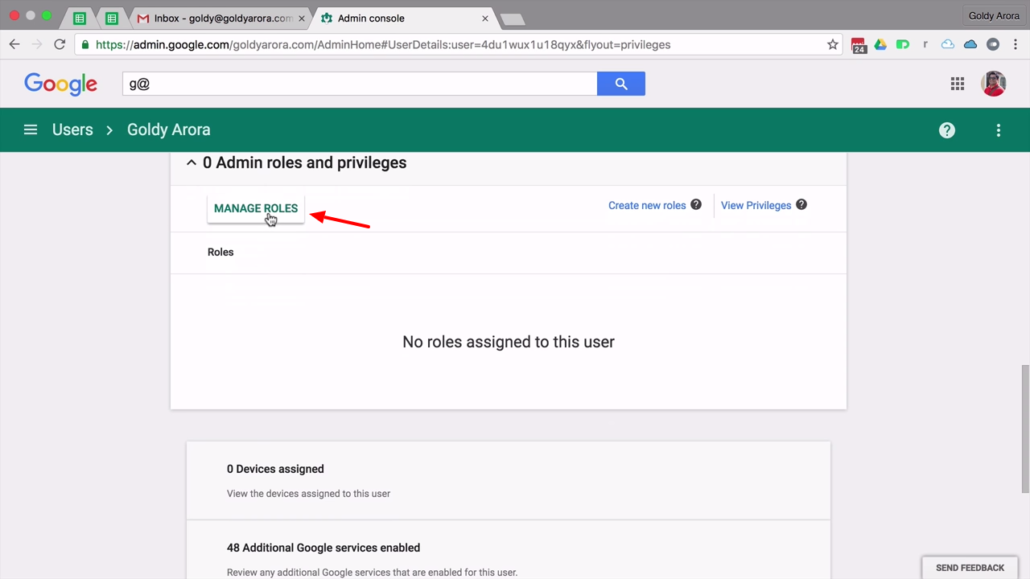Click the Goldy Arora Chrome profile button

(993, 16)
